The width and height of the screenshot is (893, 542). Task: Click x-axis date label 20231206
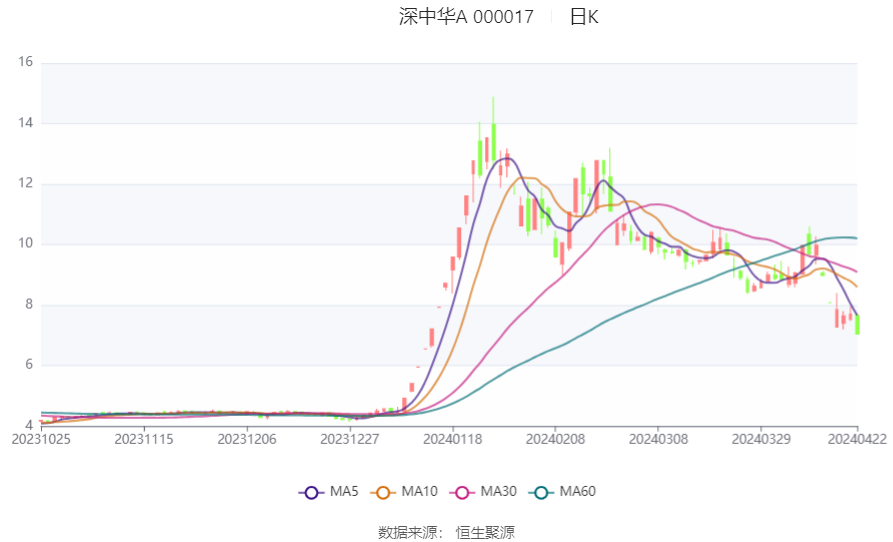247,439
